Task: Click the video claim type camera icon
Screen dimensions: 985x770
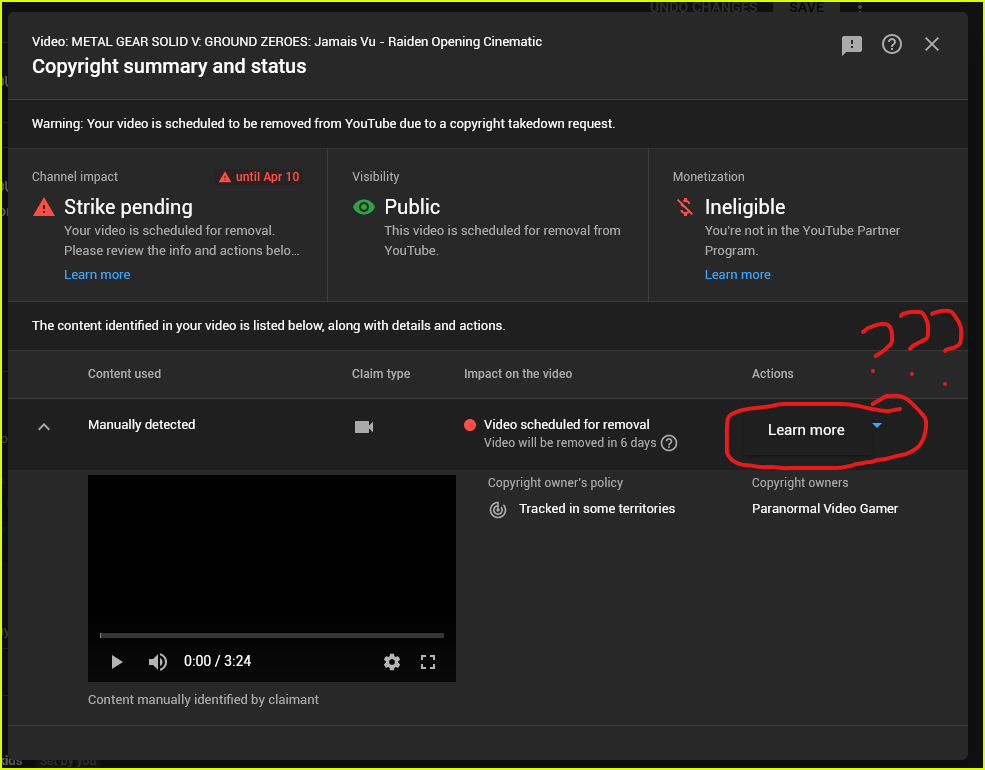Action: (x=364, y=427)
